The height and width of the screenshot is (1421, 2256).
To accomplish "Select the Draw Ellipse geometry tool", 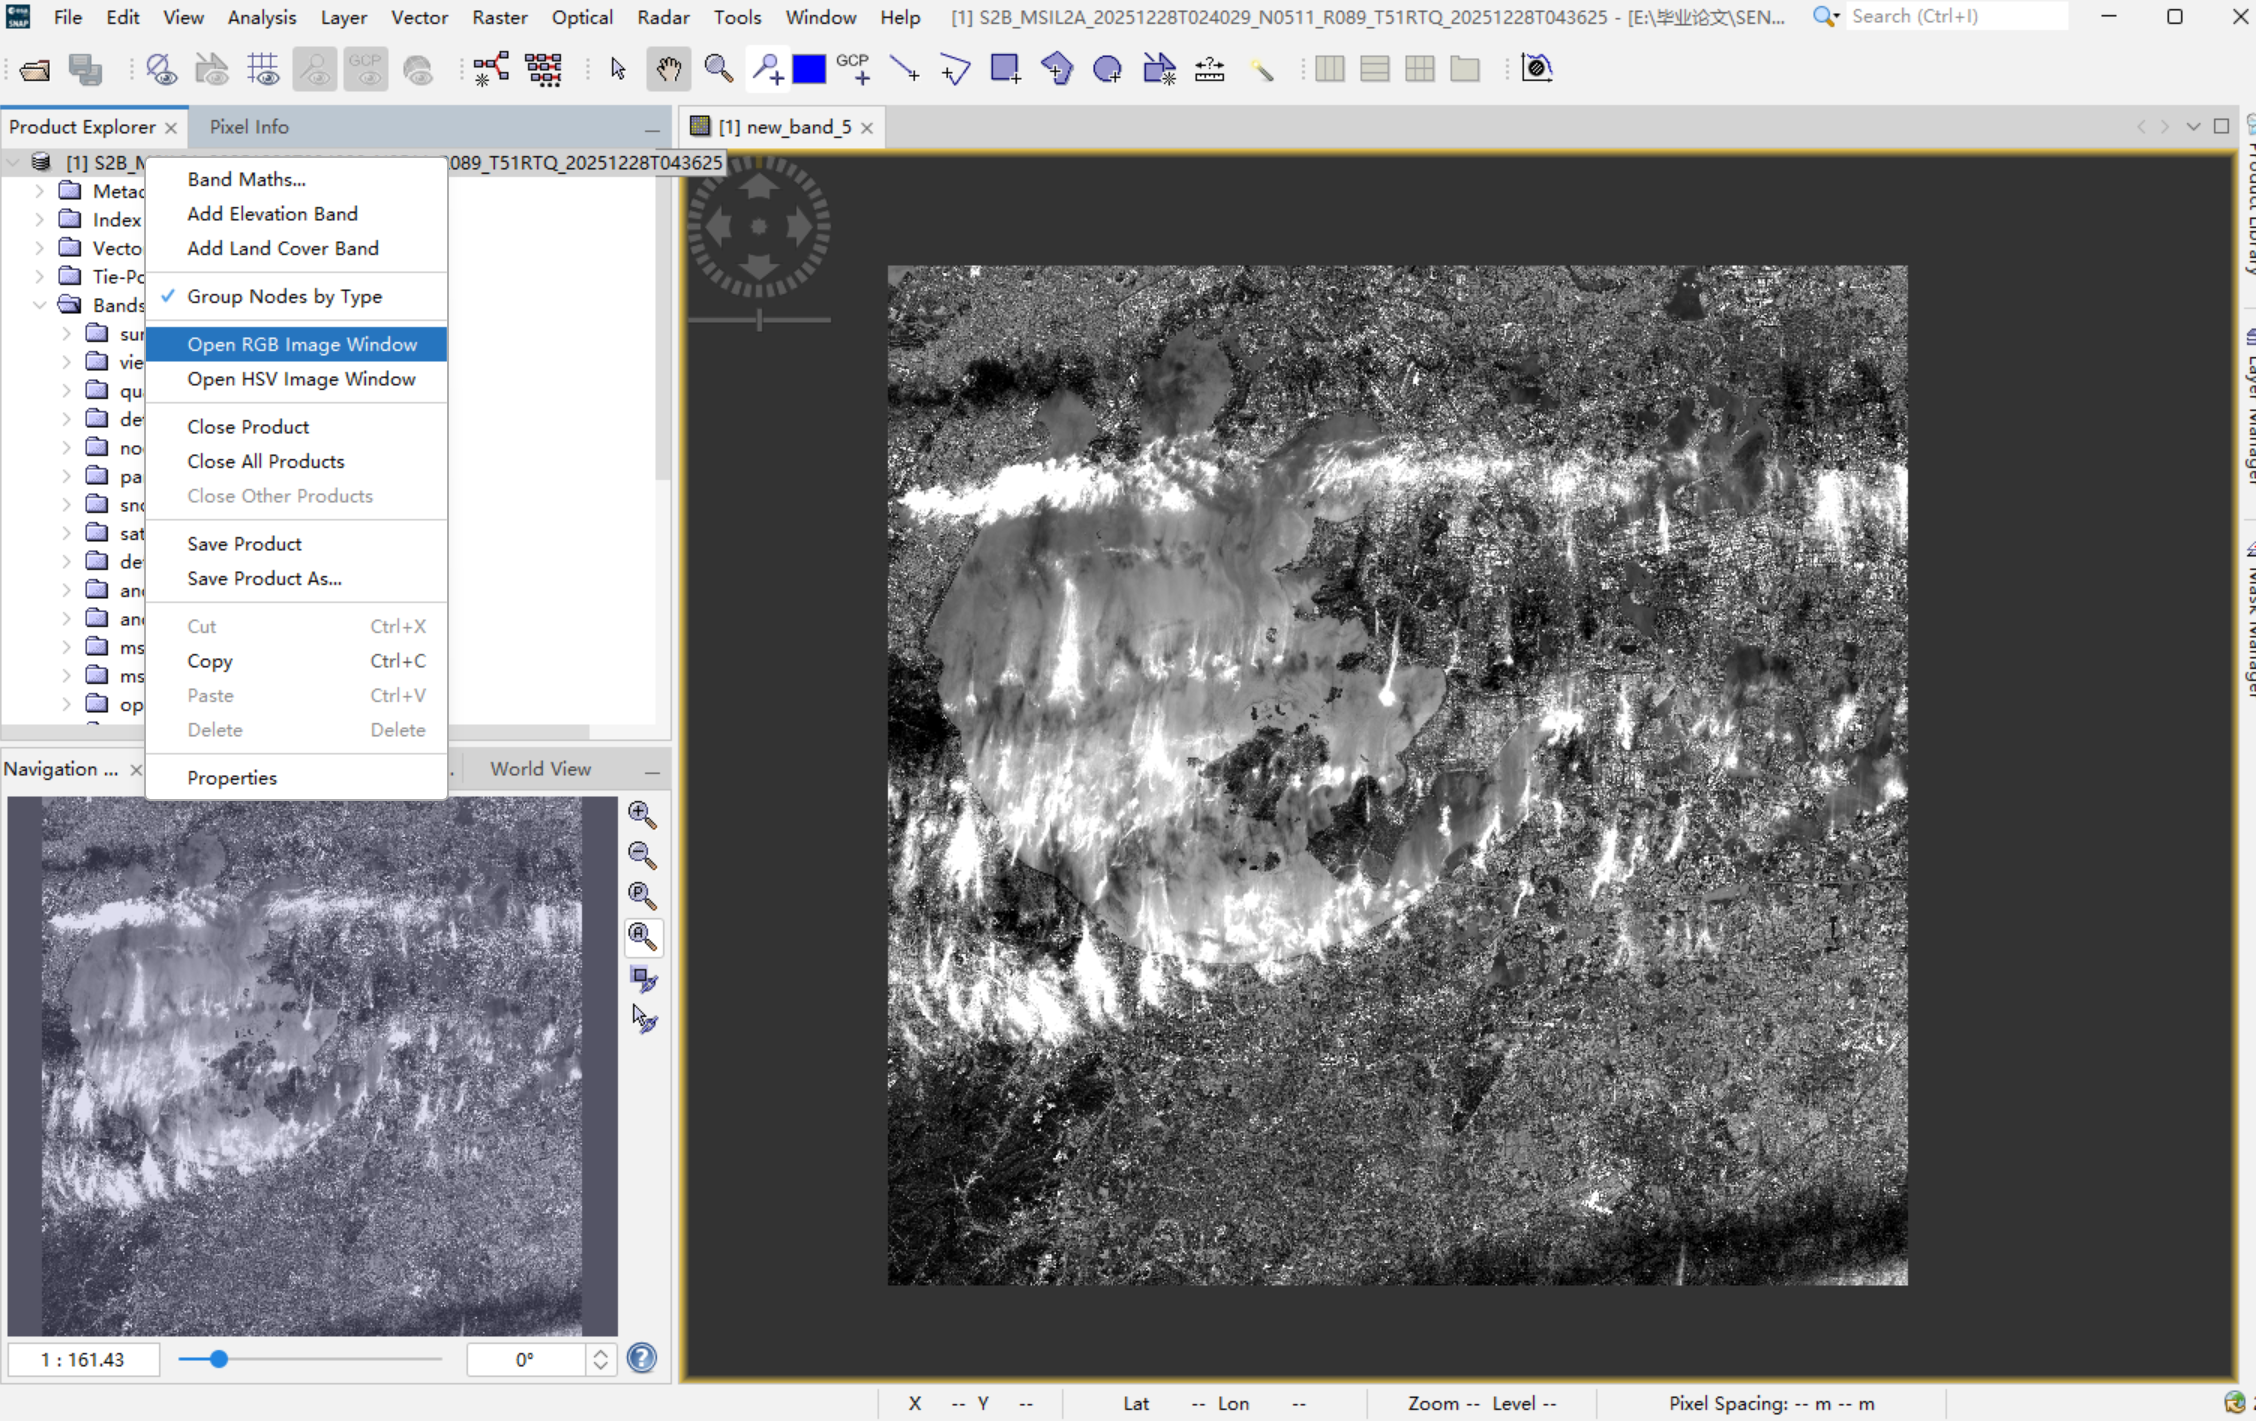I will [x=1107, y=69].
